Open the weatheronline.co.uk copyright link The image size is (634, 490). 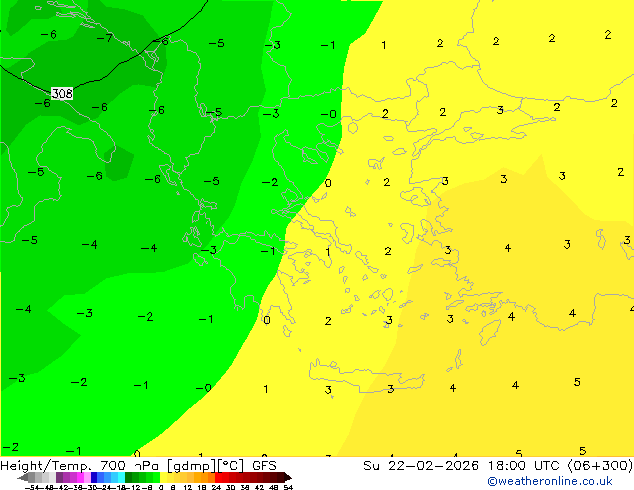pos(549,481)
